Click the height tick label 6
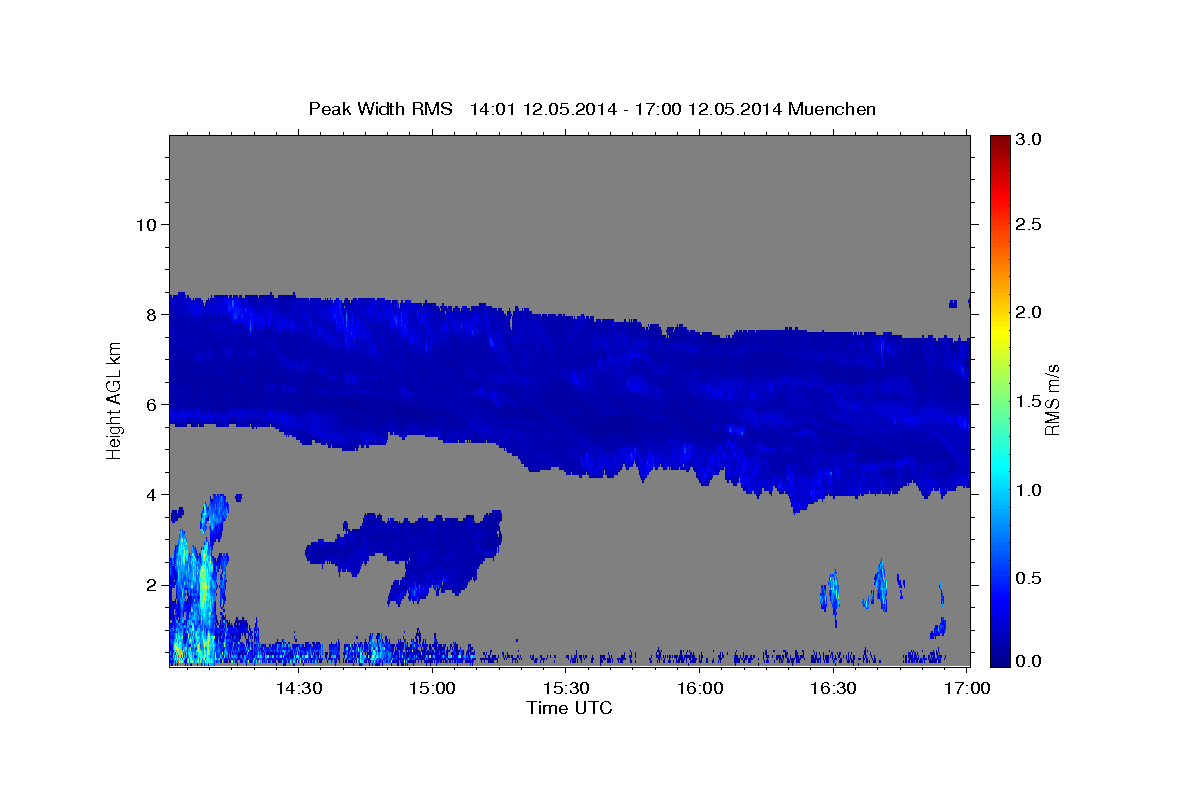Viewport: 1200px width, 800px height. click(x=150, y=404)
